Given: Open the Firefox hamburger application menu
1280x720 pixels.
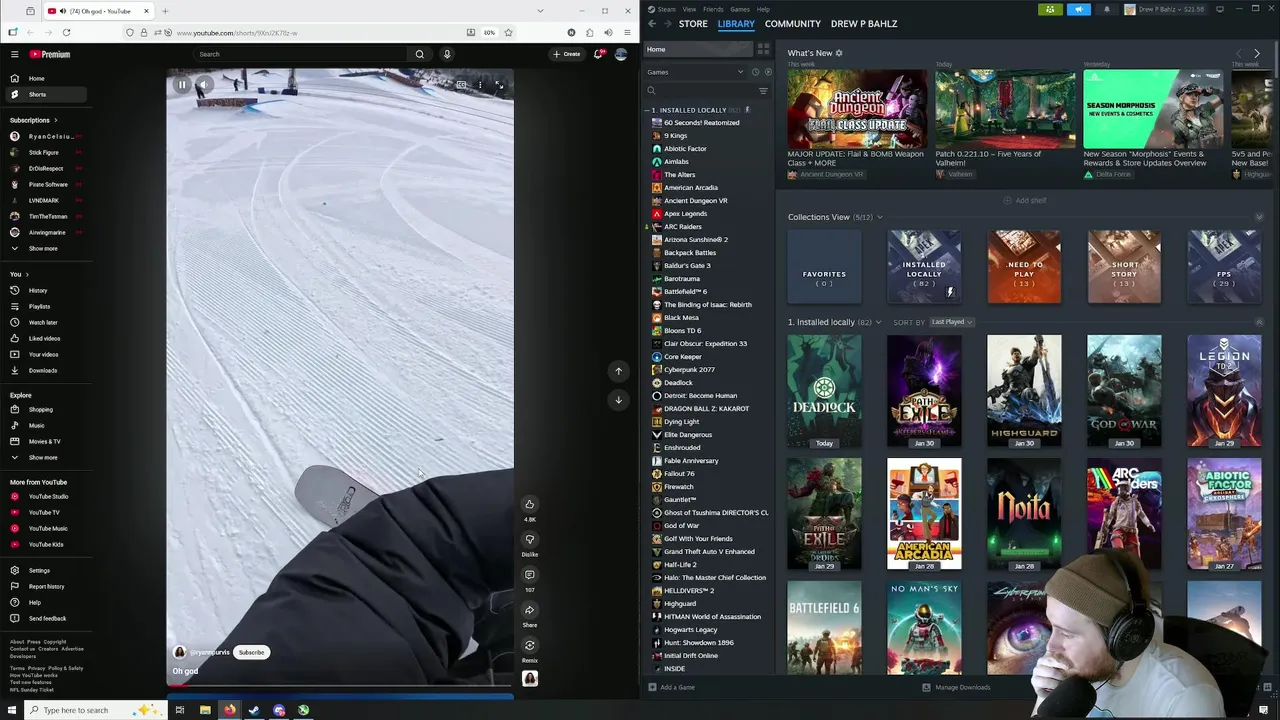Looking at the screenshot, I should click(626, 32).
